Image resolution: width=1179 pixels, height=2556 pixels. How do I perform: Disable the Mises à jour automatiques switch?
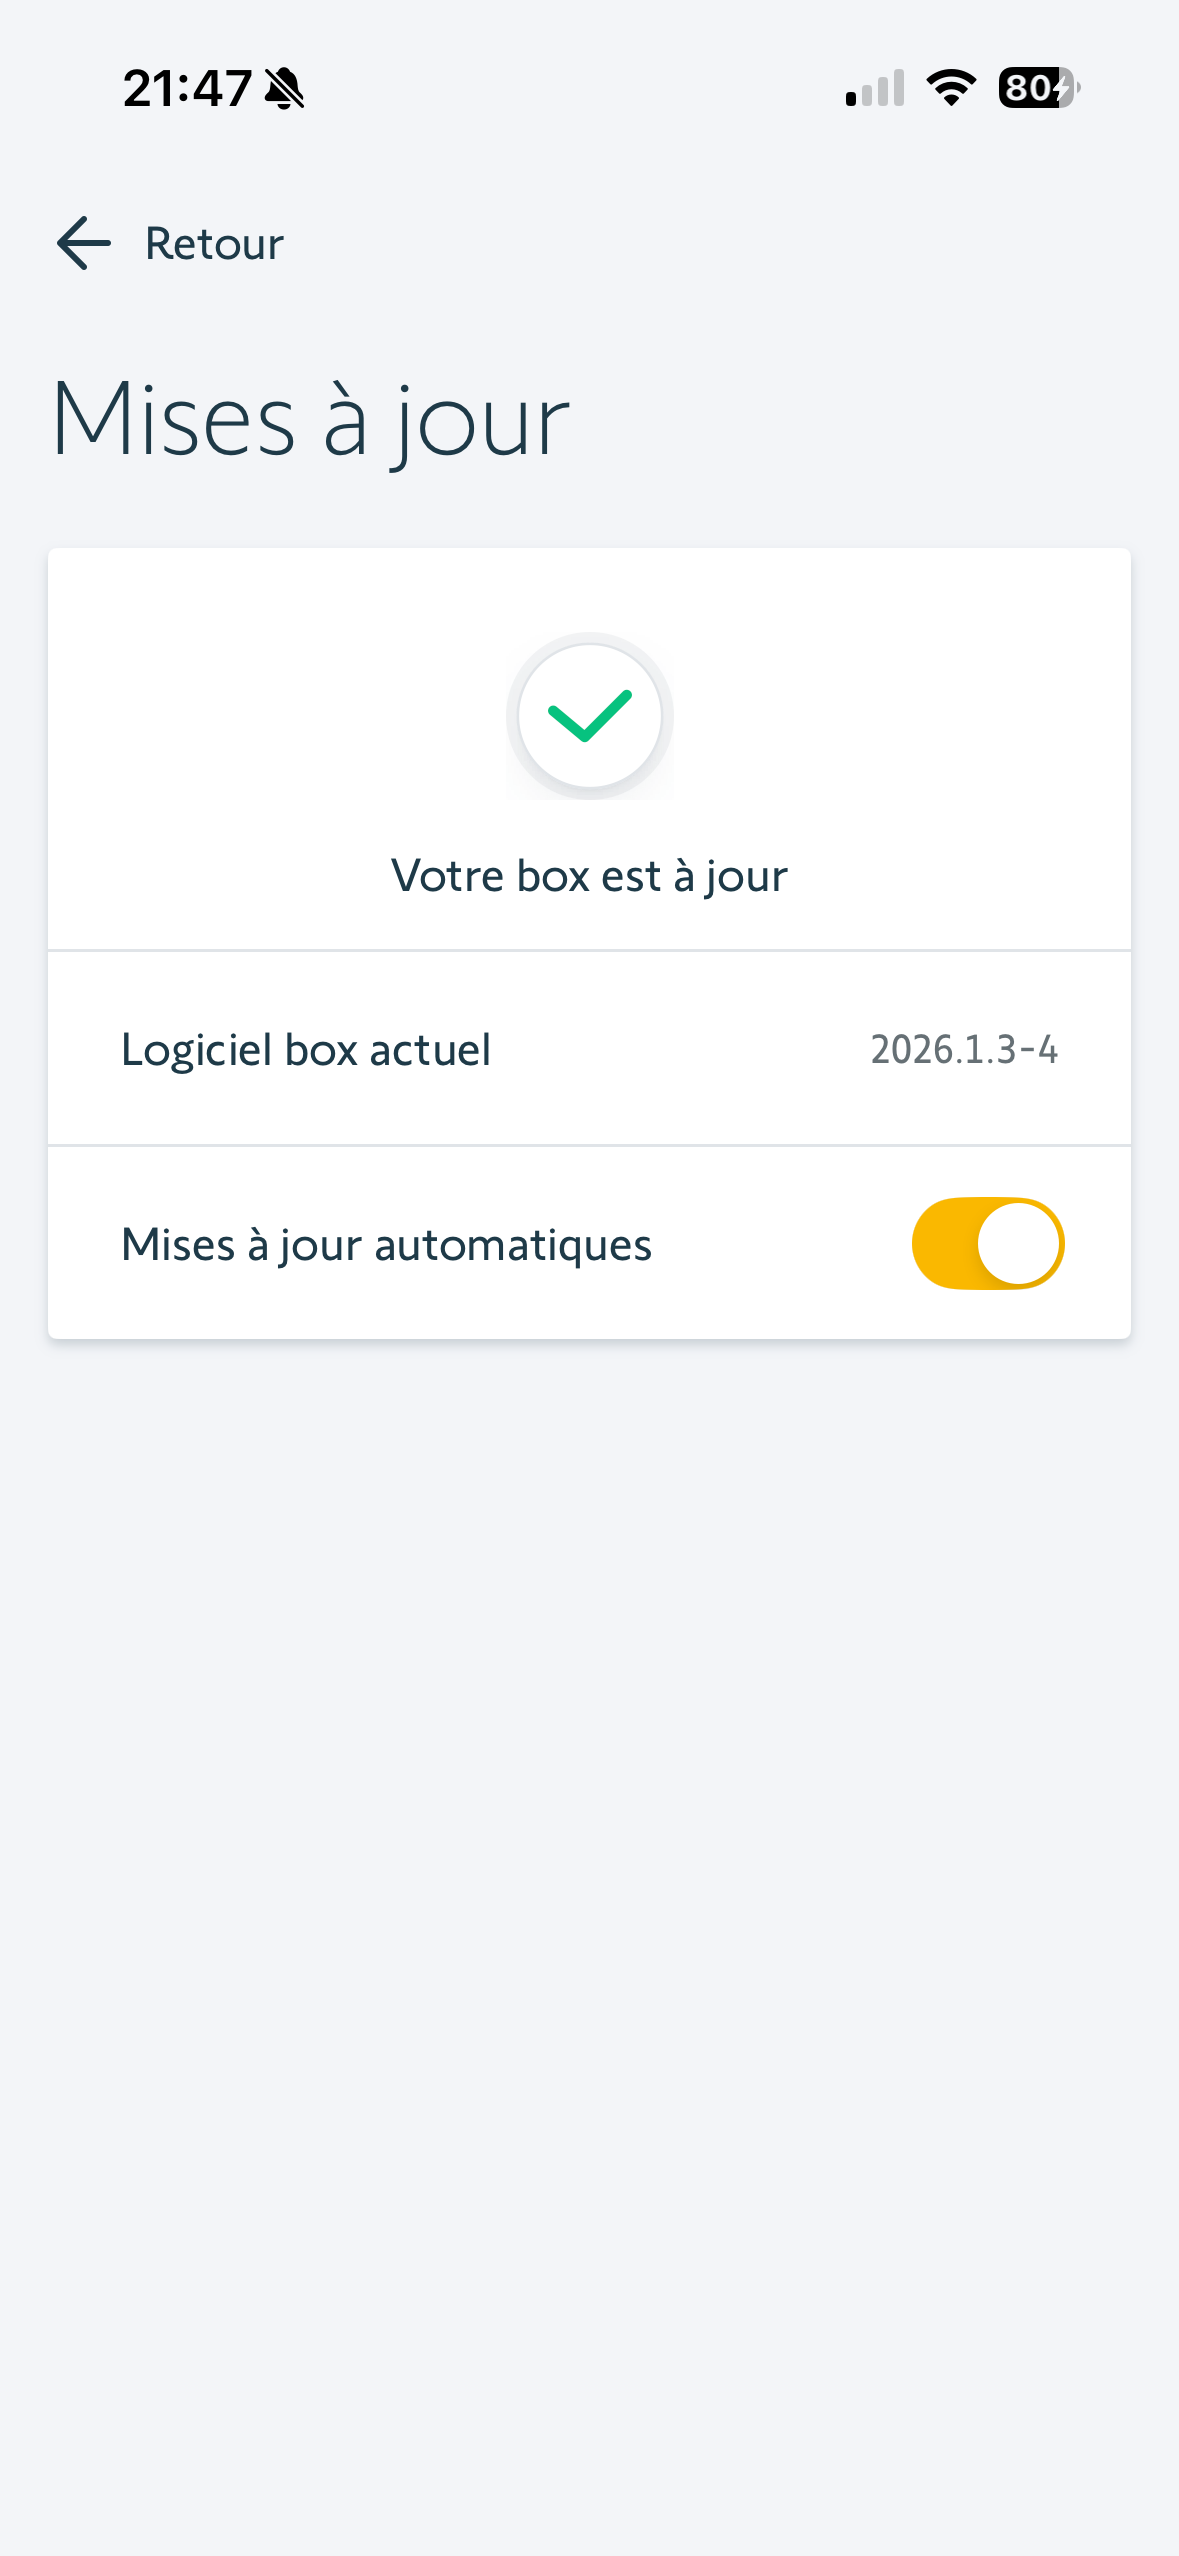click(987, 1243)
